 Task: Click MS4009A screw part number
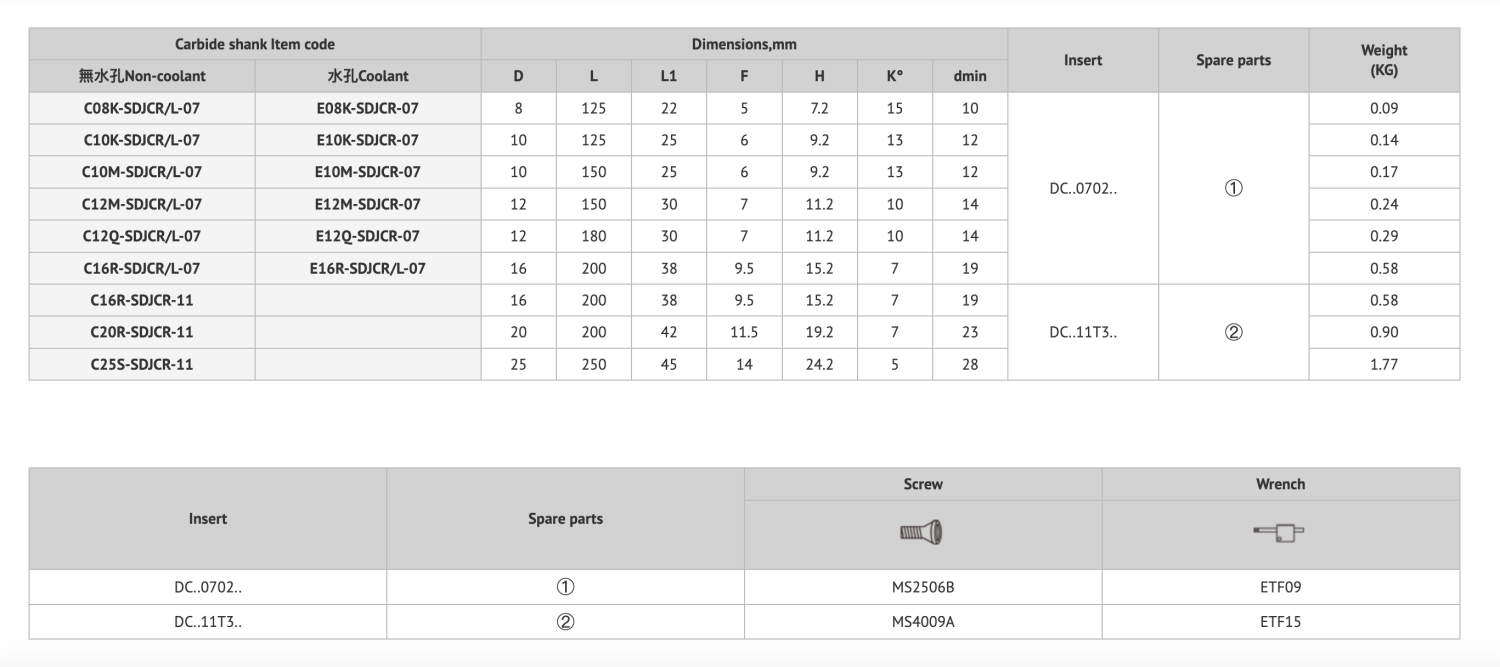point(923,621)
